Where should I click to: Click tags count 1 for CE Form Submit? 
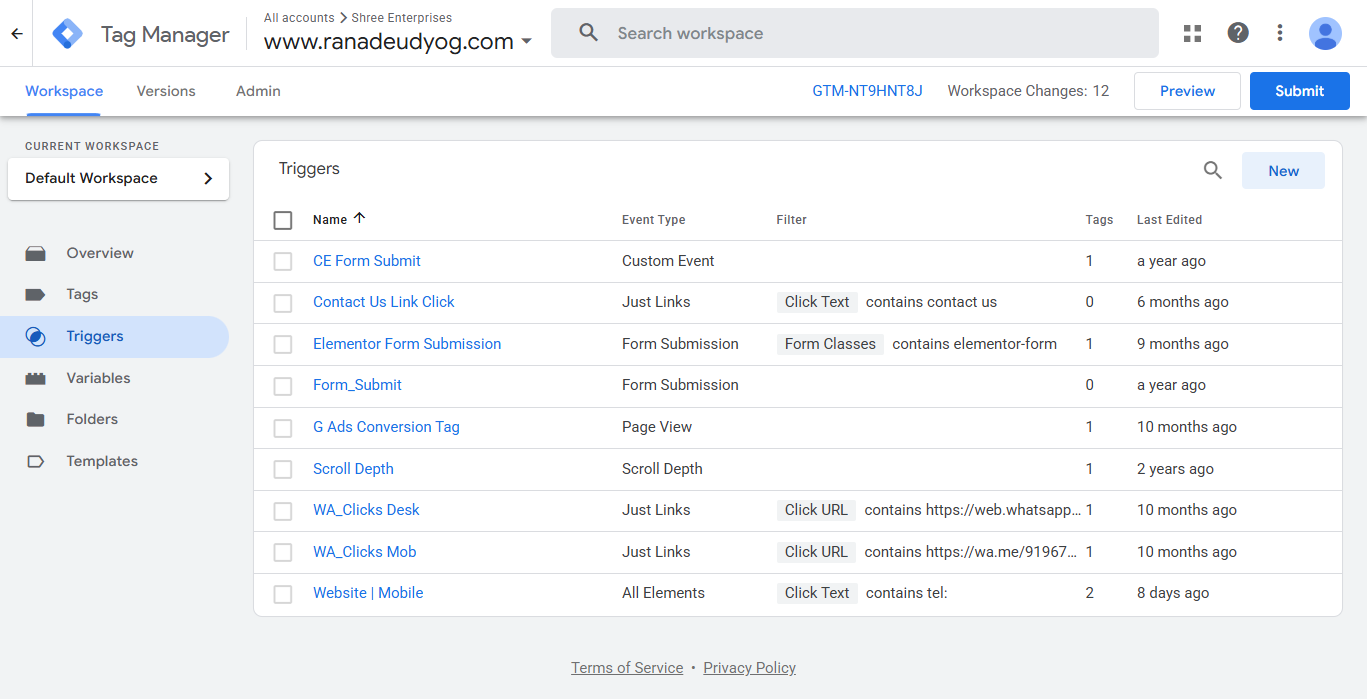tap(1089, 261)
